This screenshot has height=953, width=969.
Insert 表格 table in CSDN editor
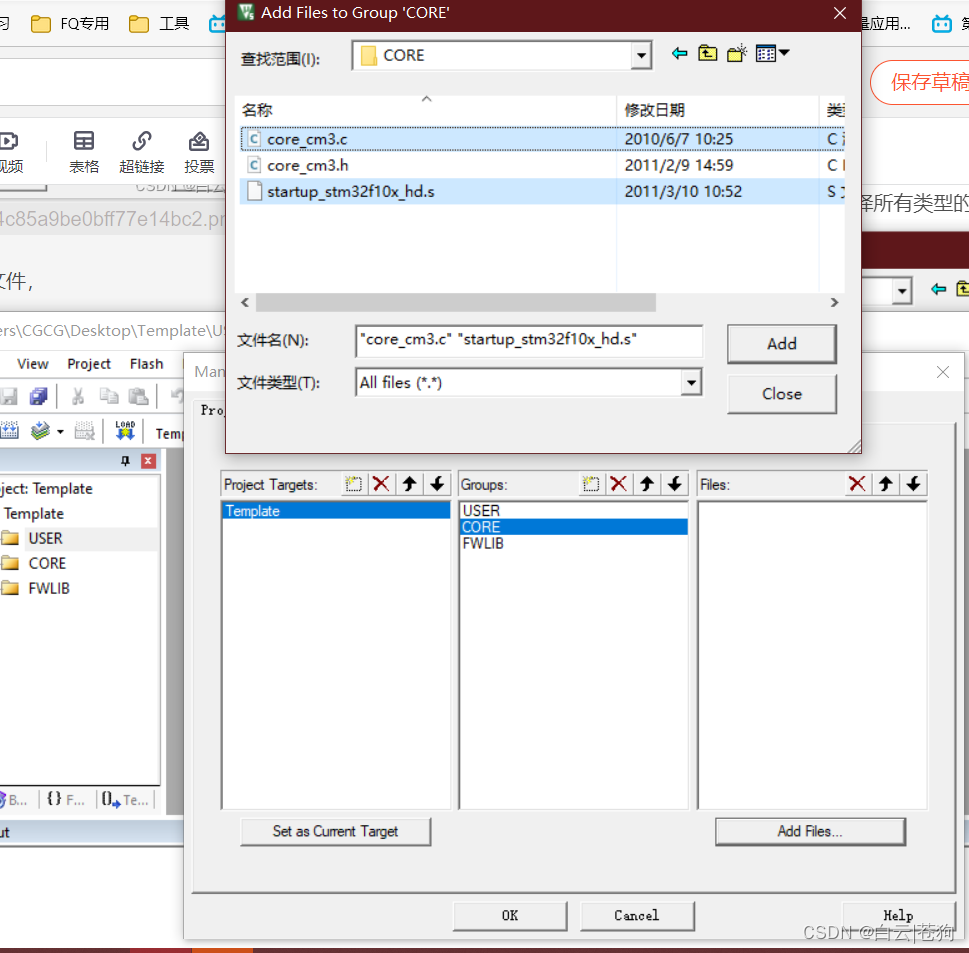[84, 151]
